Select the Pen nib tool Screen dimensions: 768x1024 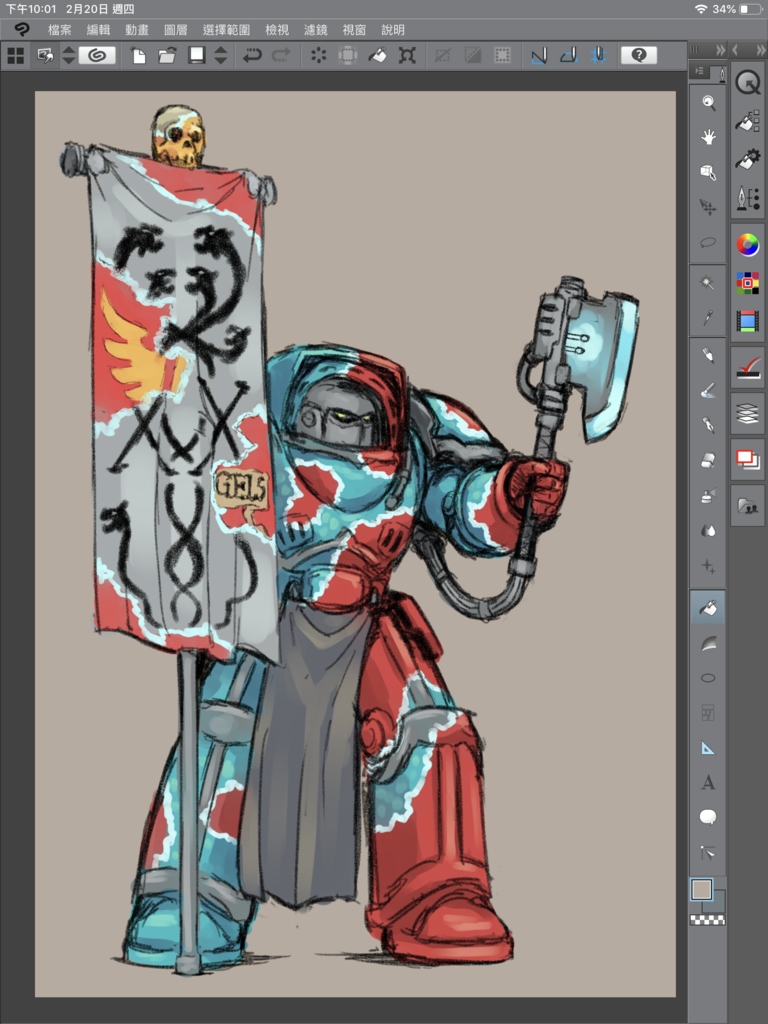point(708,426)
